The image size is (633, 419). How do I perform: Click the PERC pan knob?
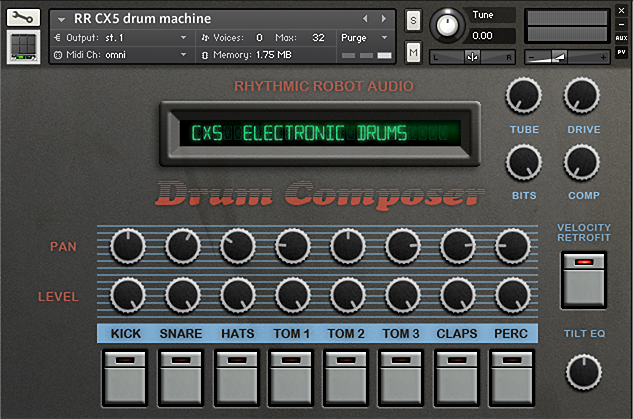(513, 246)
